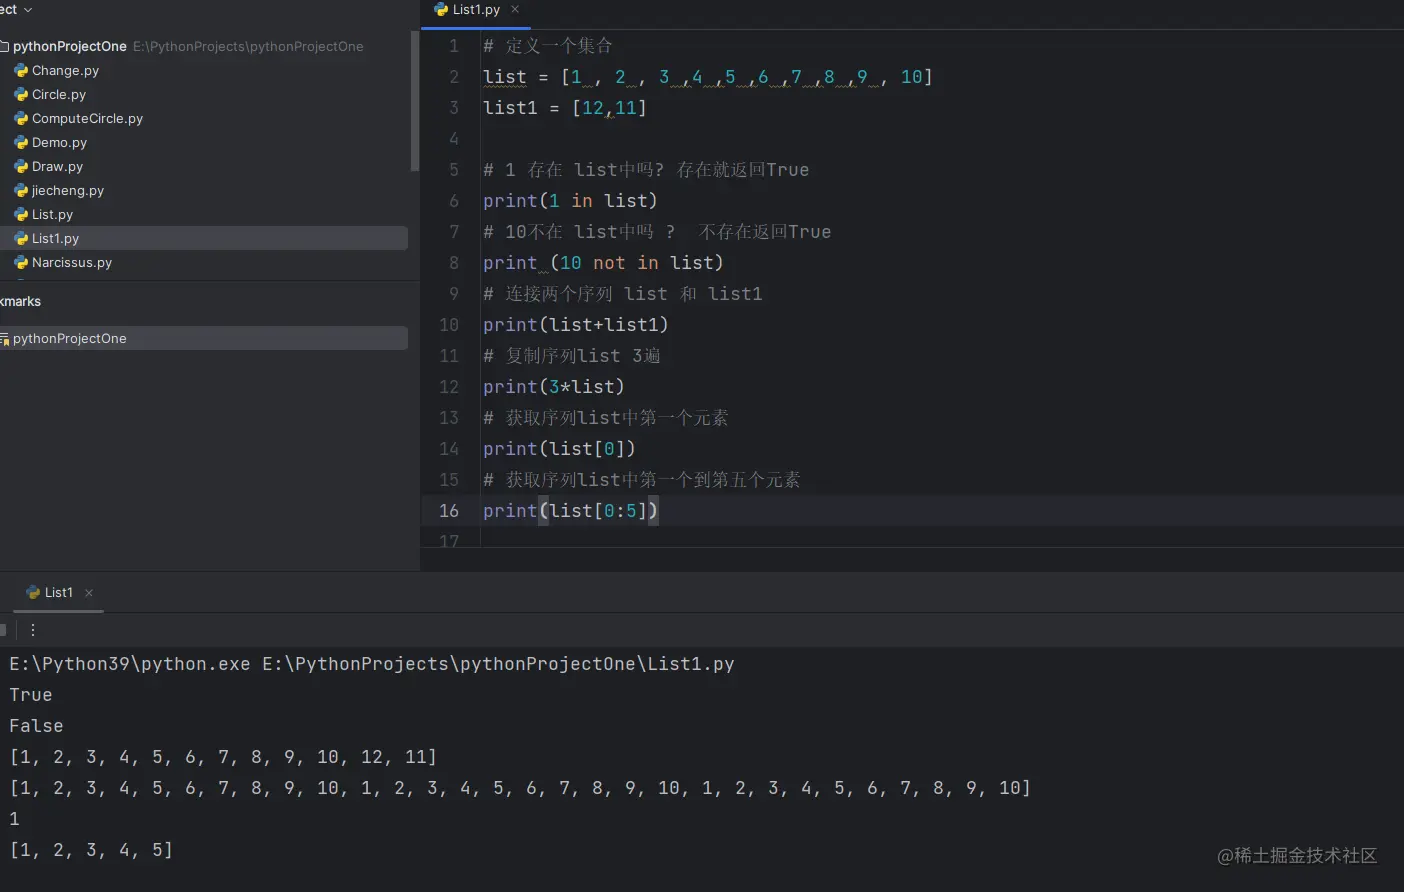Open ComputeCircle.py file
Screen dimensions: 1404x892
87,119
